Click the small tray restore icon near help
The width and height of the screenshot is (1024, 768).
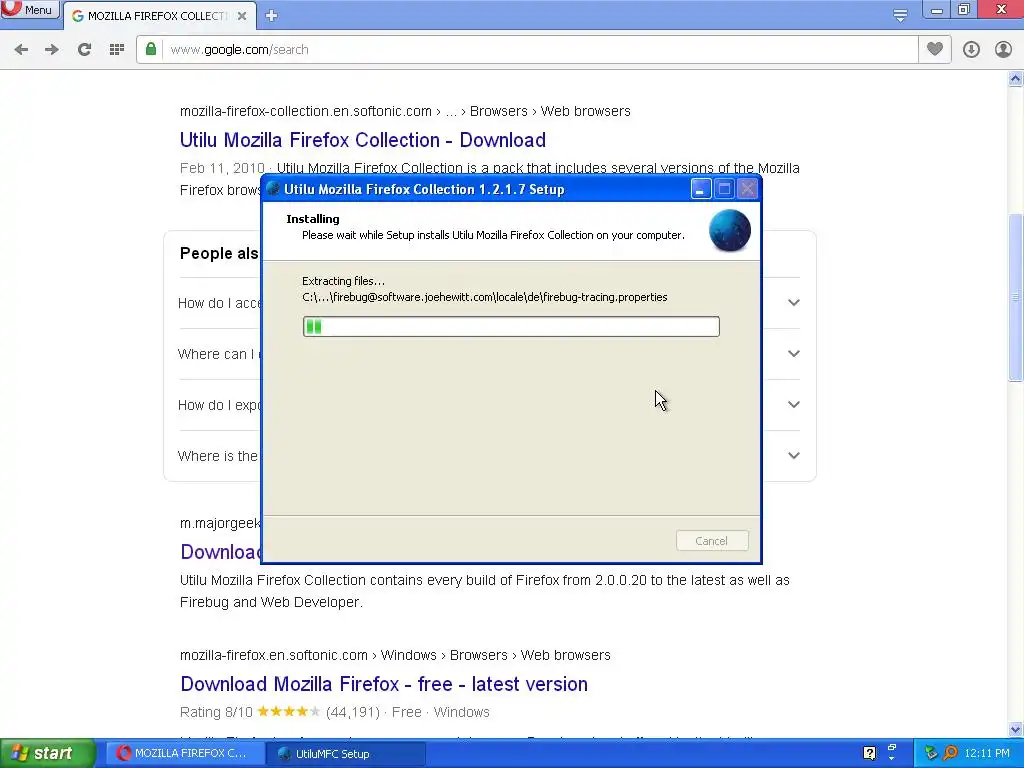[x=892, y=750]
